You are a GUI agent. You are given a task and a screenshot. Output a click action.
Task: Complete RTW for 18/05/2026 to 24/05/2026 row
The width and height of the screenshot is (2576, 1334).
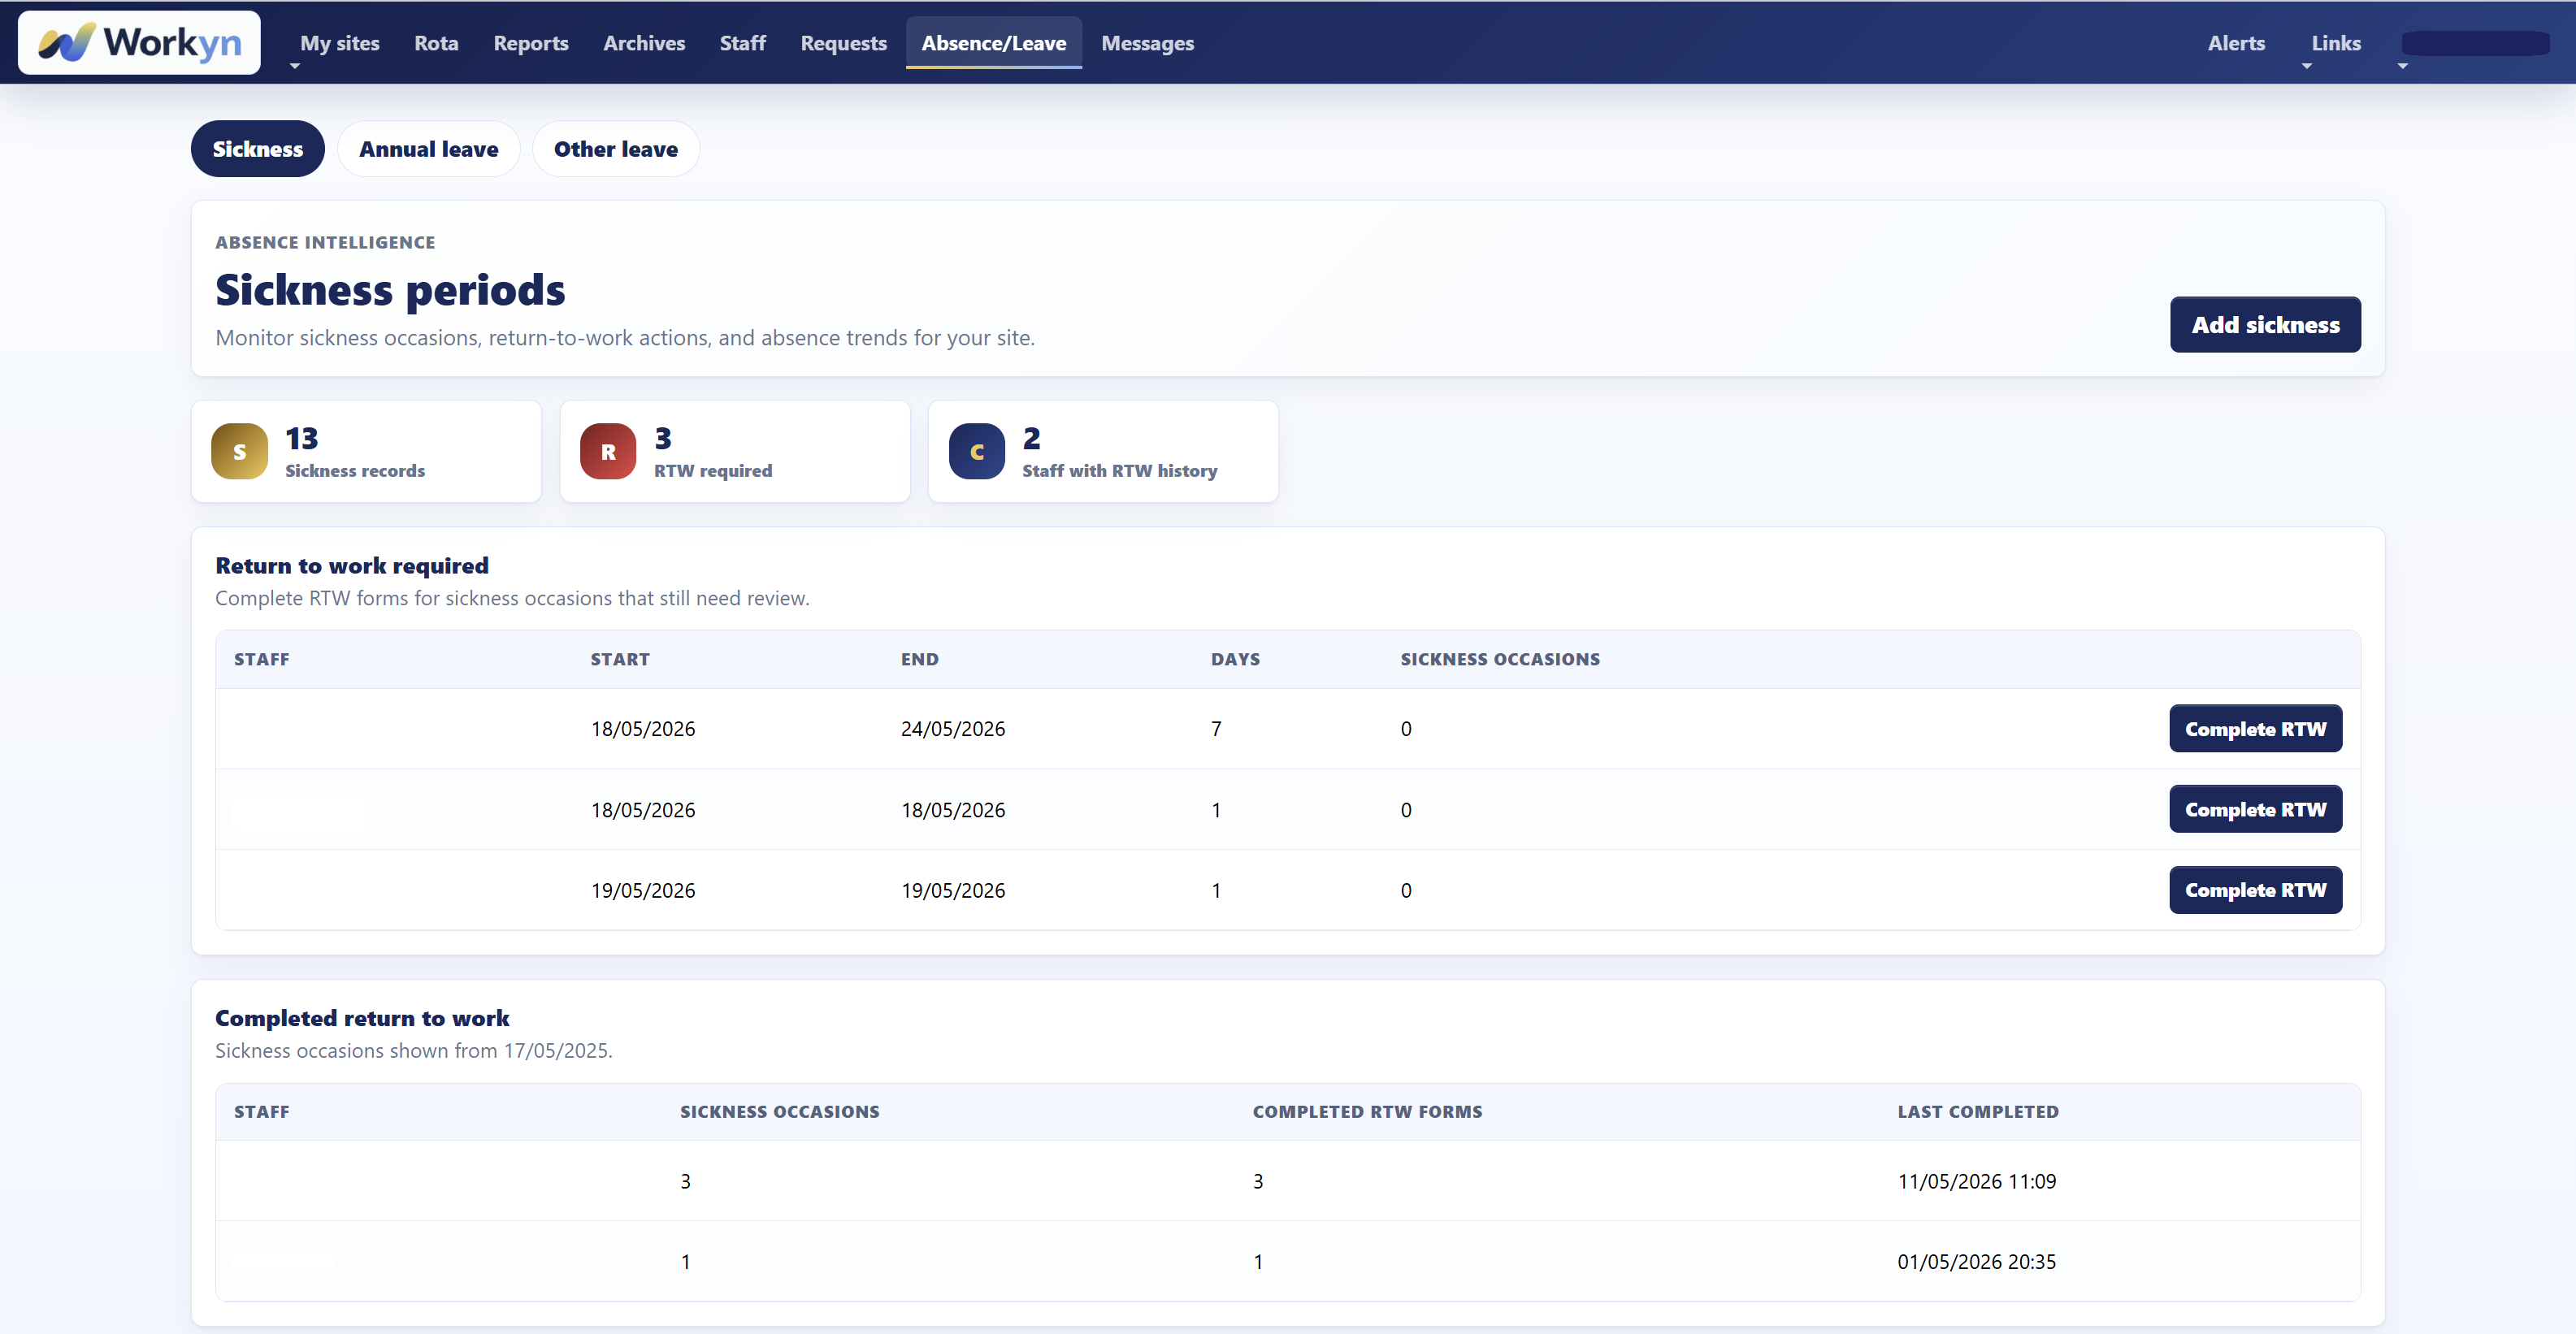click(2255, 729)
